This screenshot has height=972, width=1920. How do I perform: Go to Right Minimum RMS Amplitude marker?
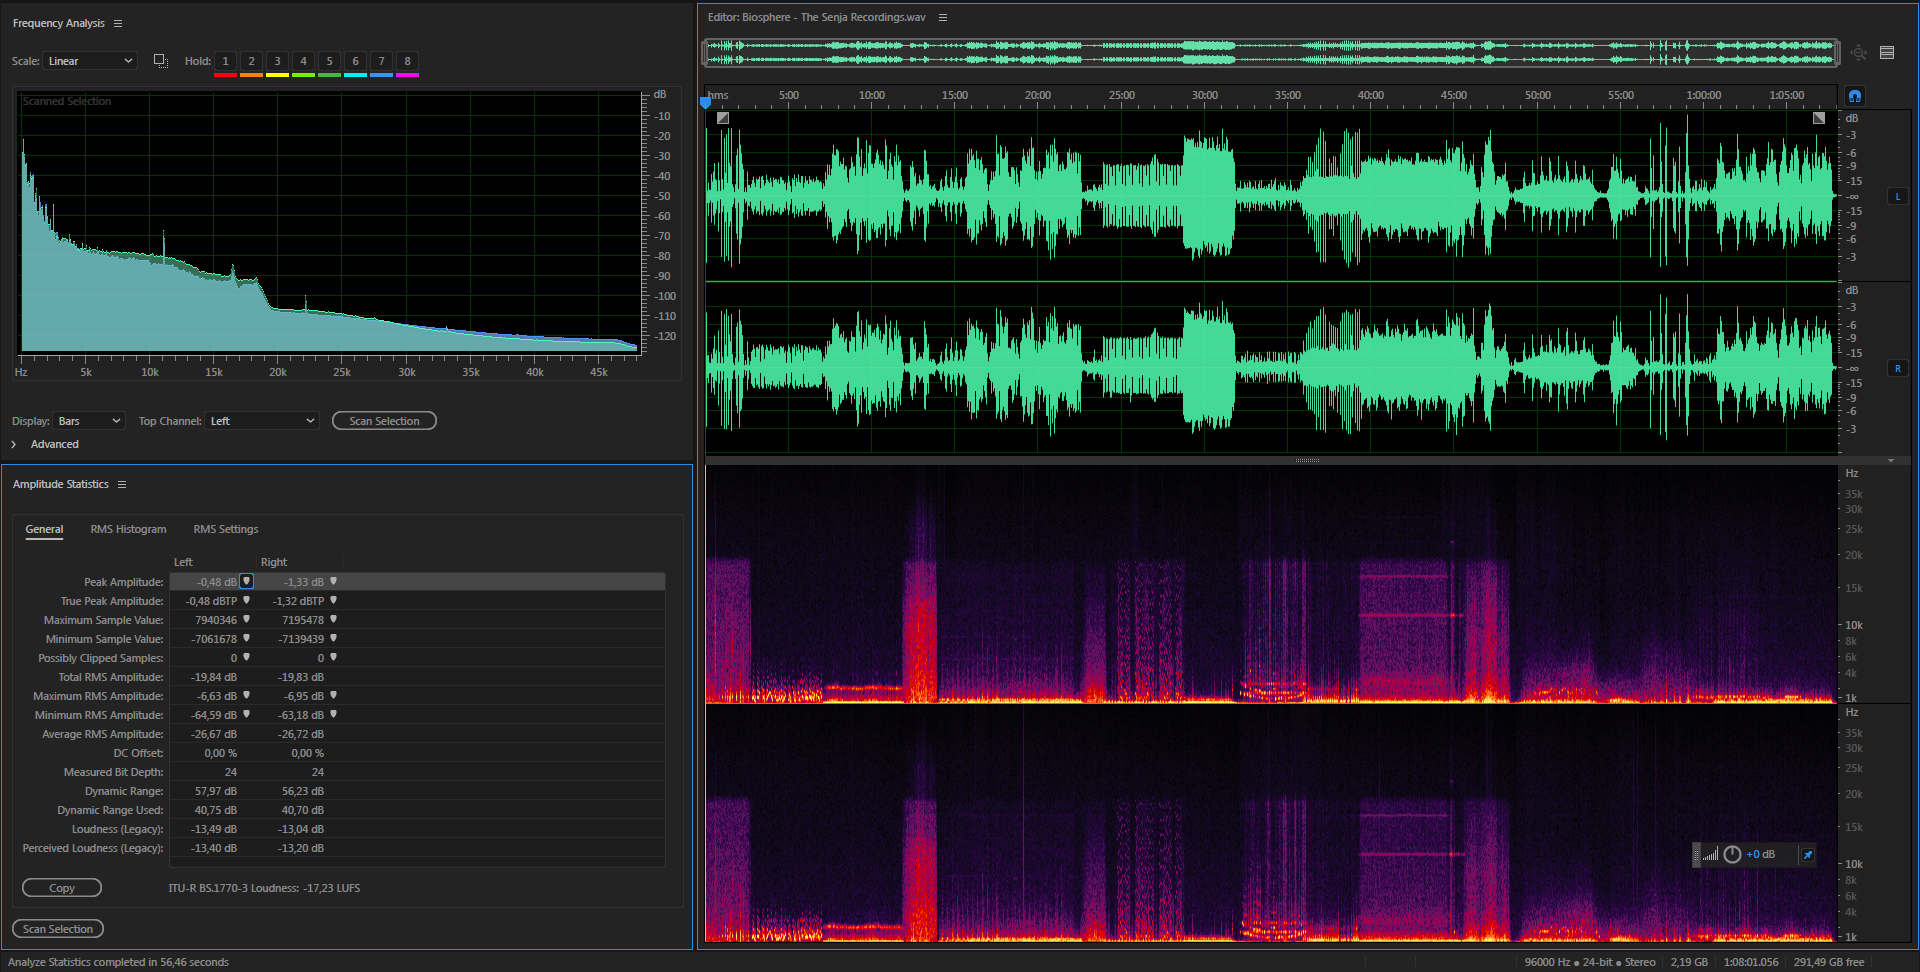tap(333, 714)
